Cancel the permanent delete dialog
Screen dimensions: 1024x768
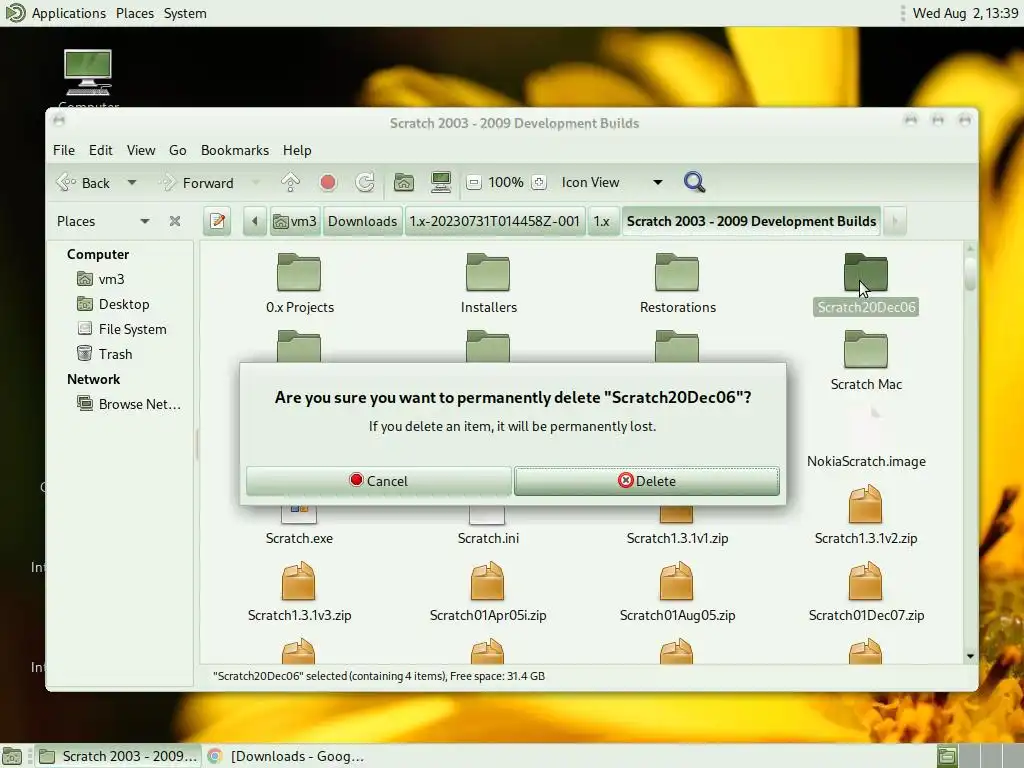pos(379,481)
